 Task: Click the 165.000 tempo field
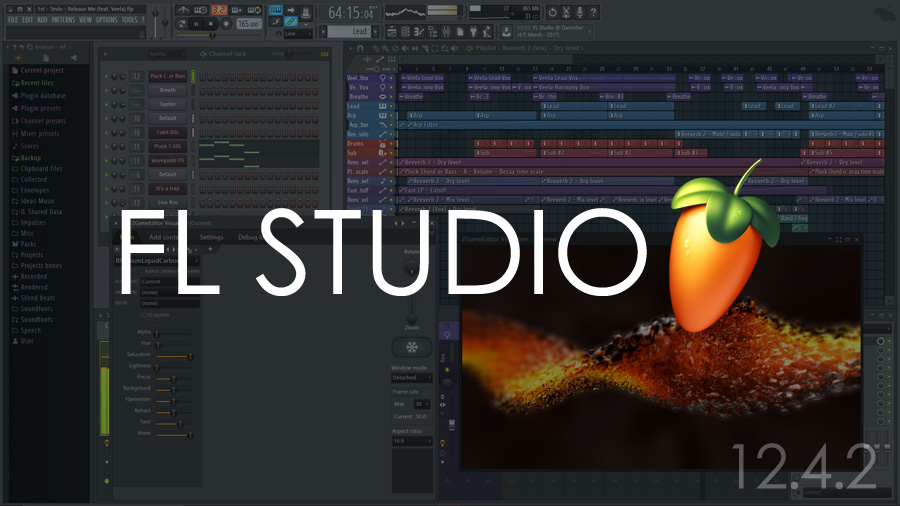coord(250,24)
